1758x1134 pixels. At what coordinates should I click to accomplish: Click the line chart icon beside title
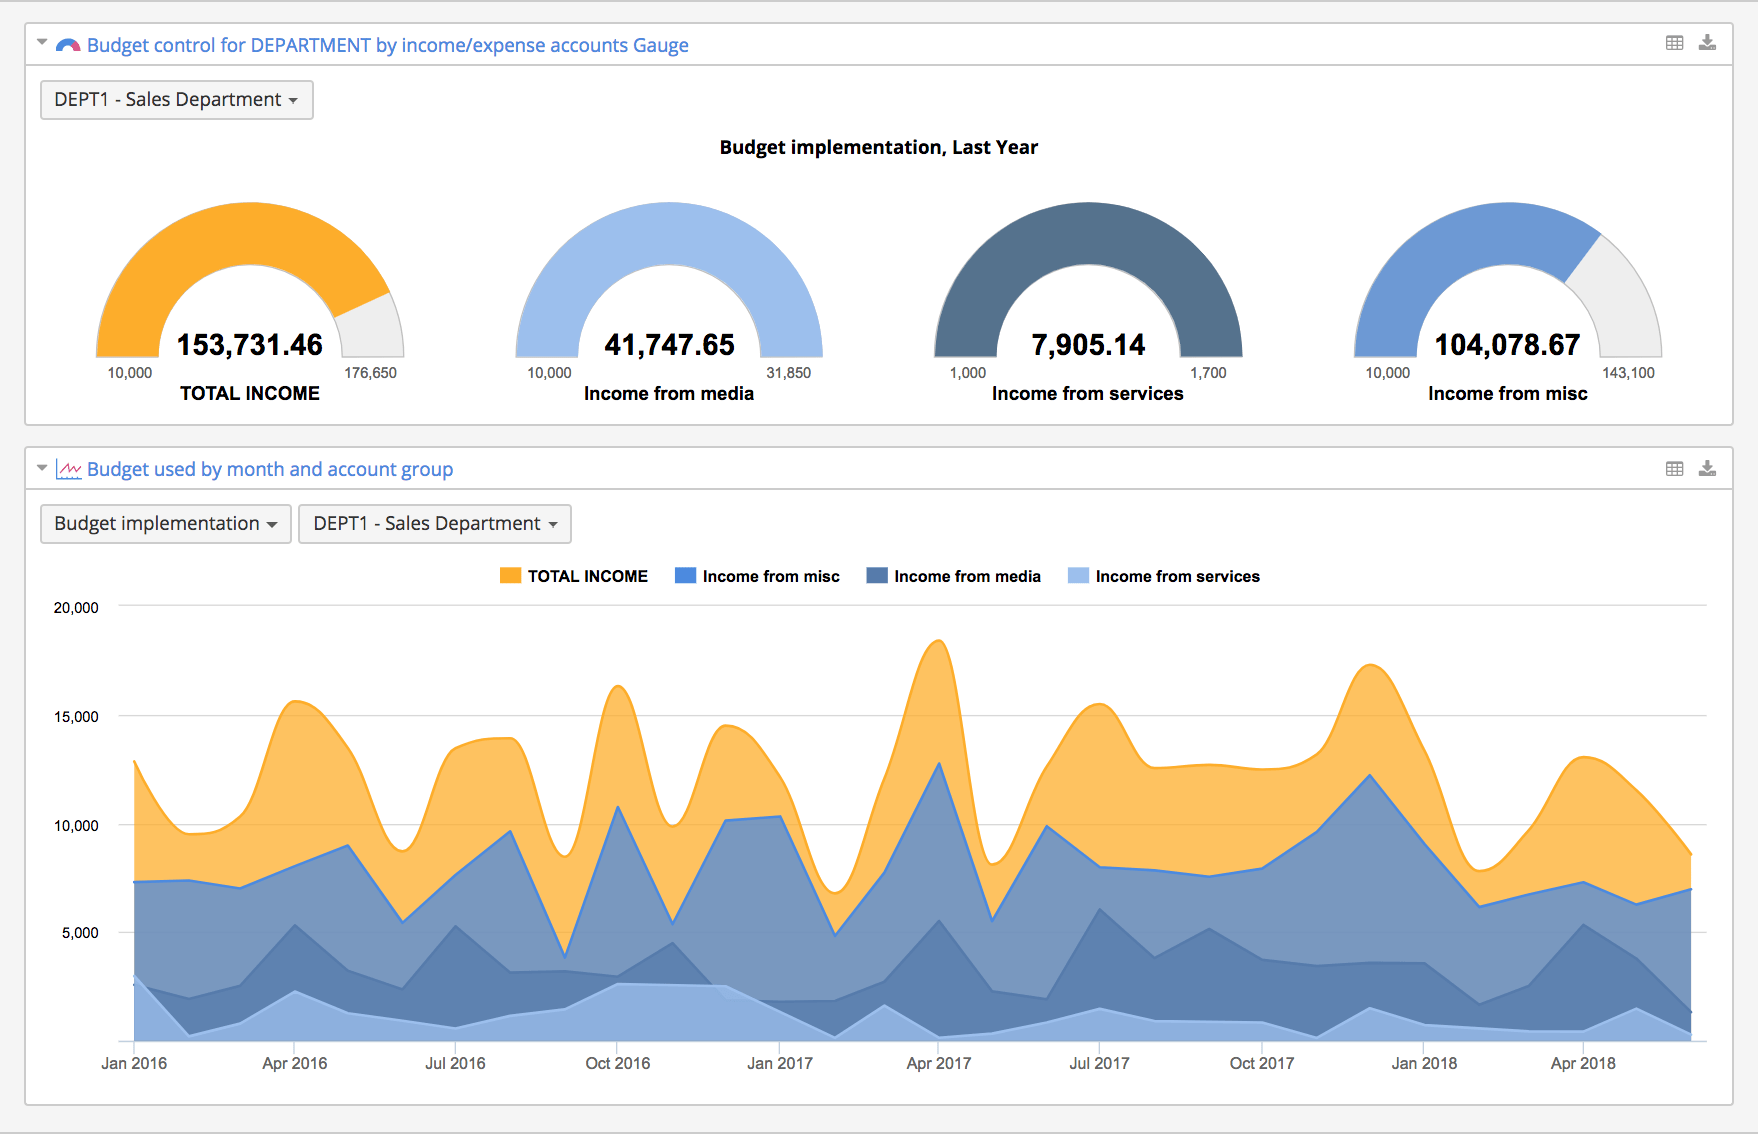[68, 470]
